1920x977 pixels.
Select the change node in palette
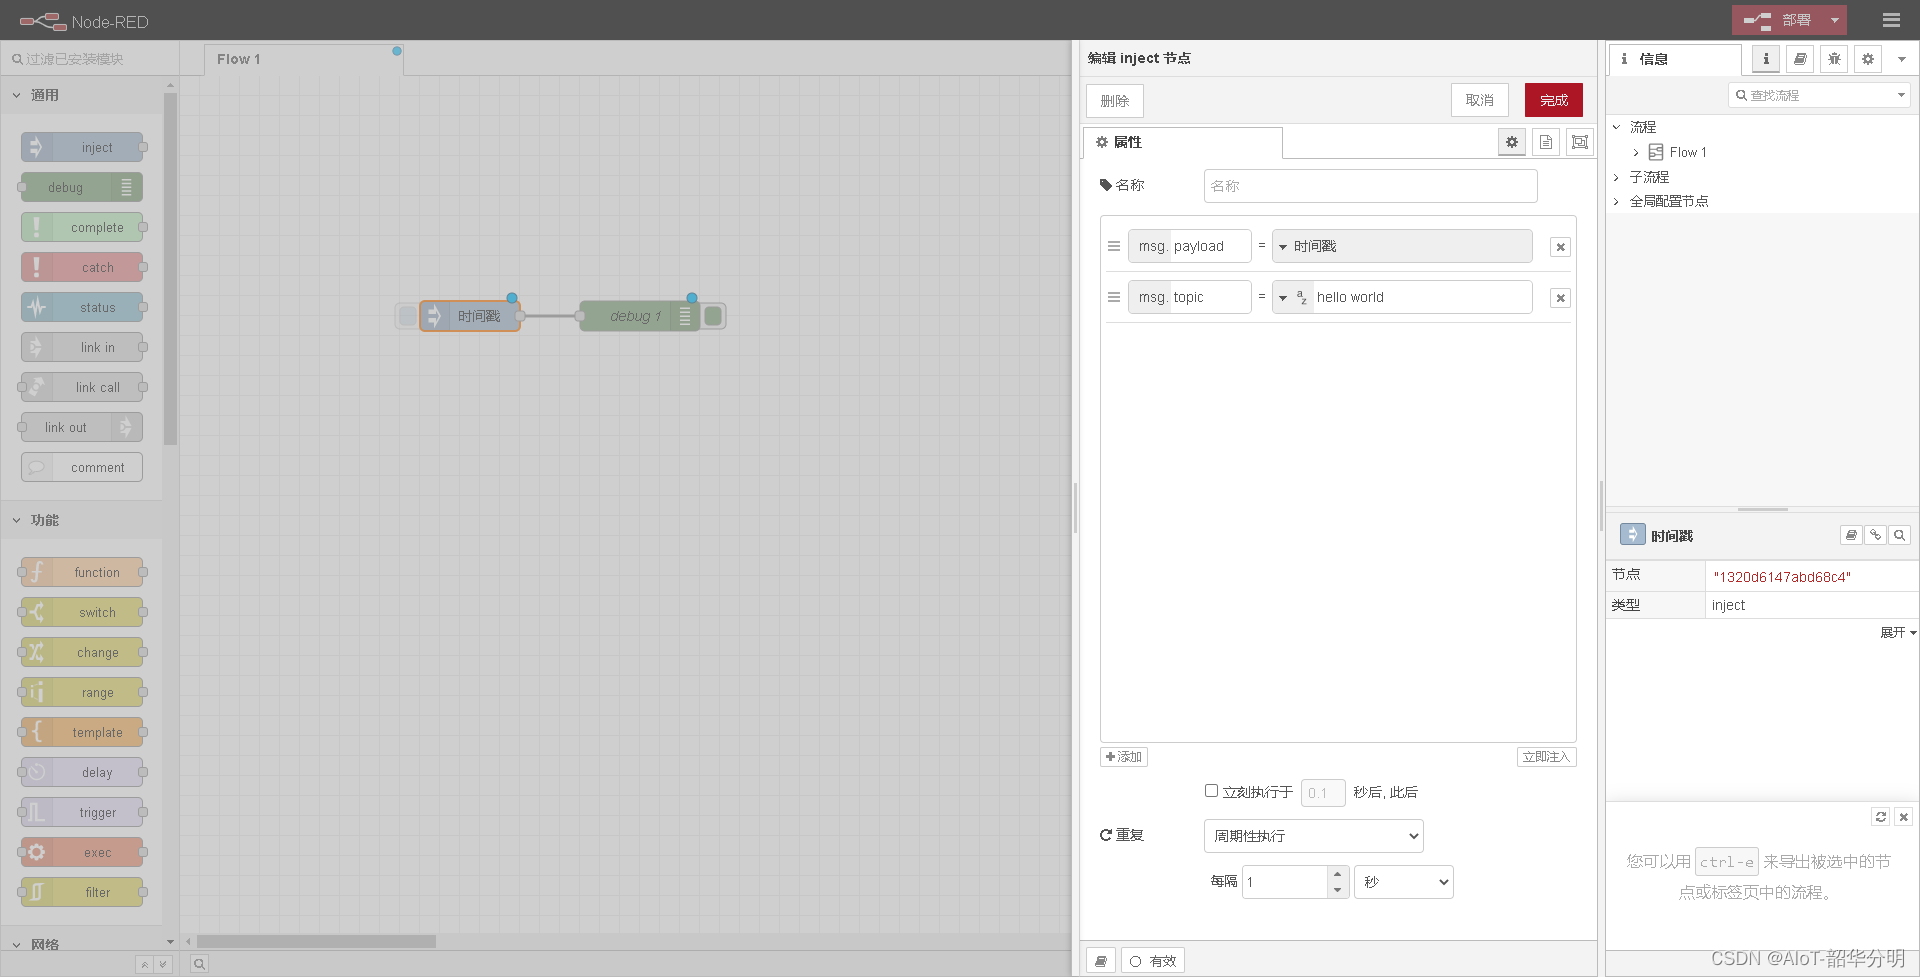point(82,652)
